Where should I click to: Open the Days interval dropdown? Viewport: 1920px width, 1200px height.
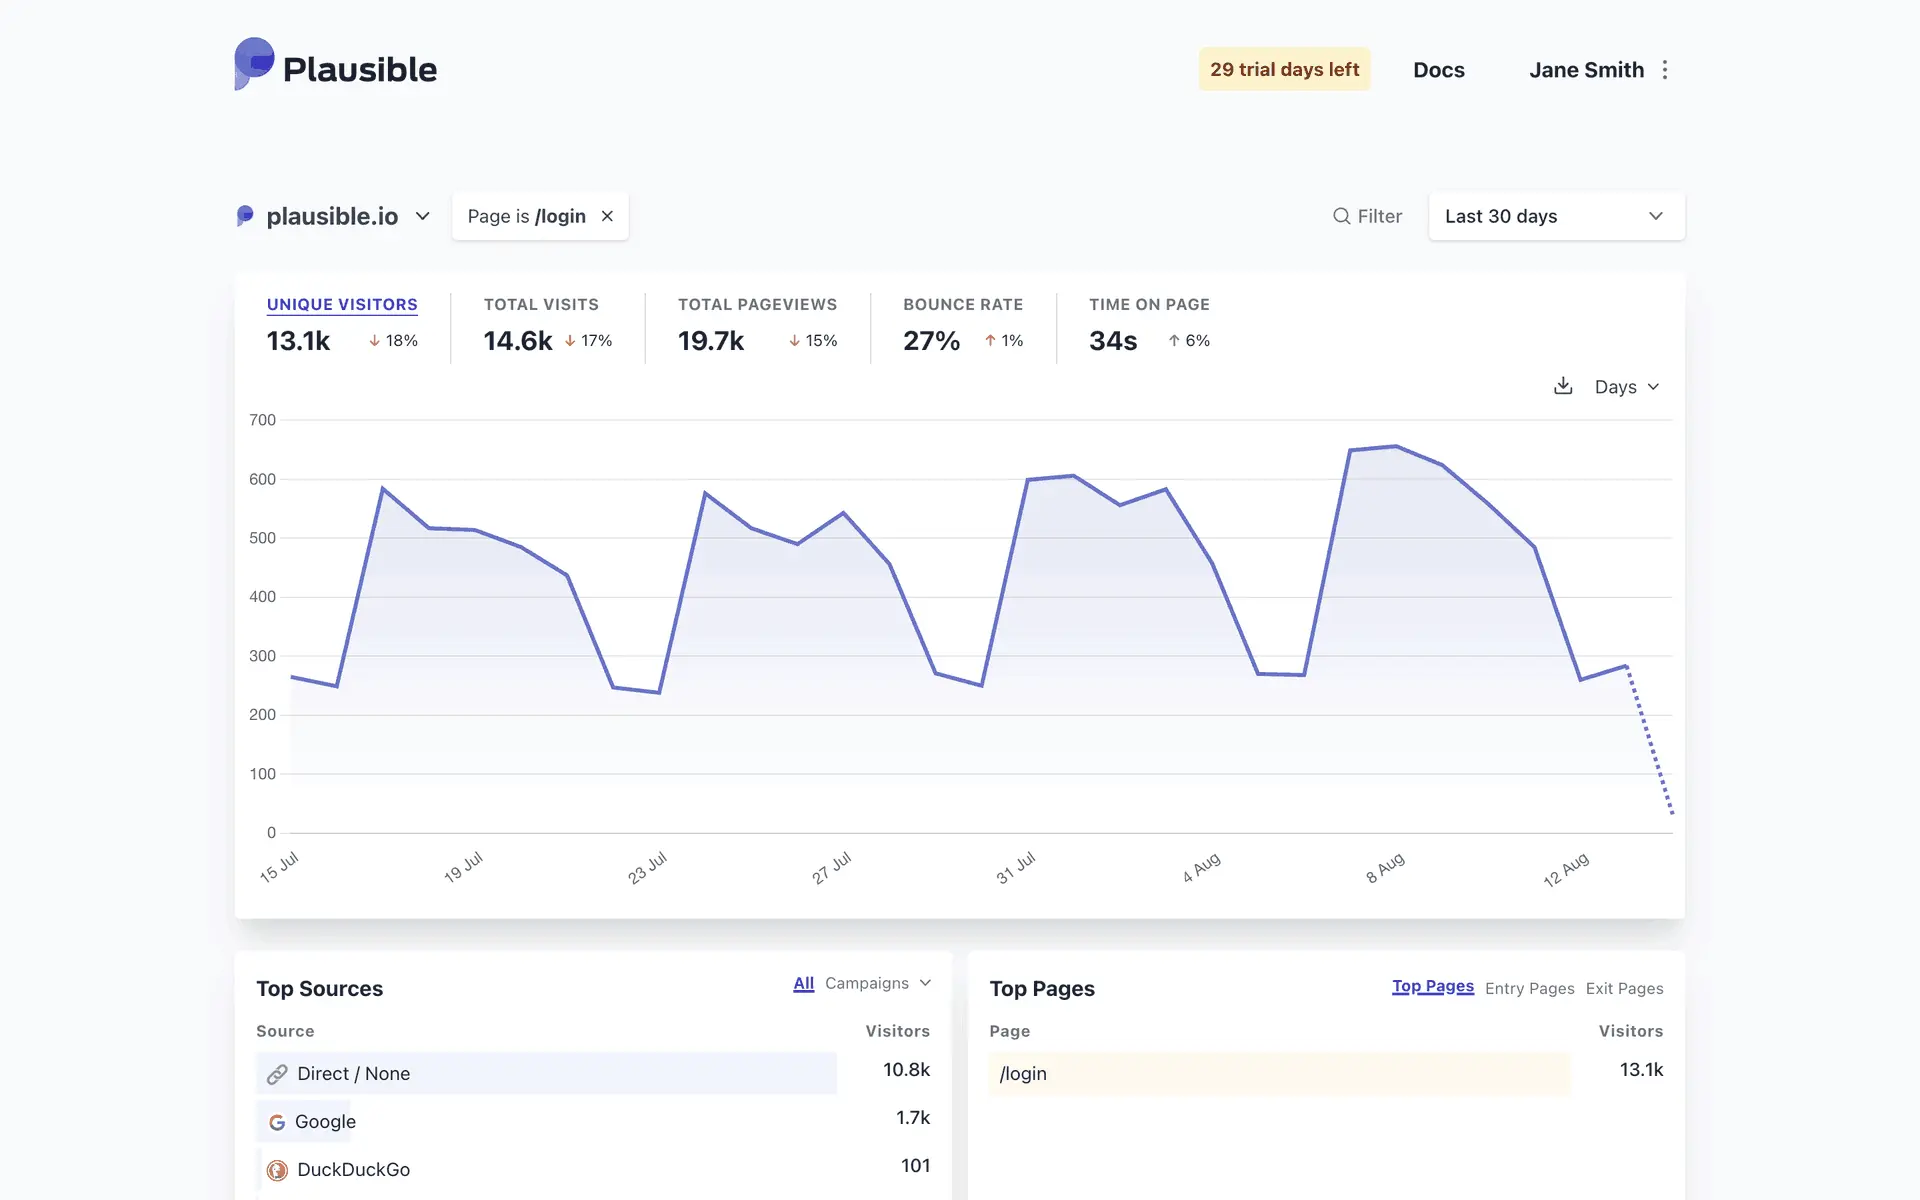(x=1626, y=387)
